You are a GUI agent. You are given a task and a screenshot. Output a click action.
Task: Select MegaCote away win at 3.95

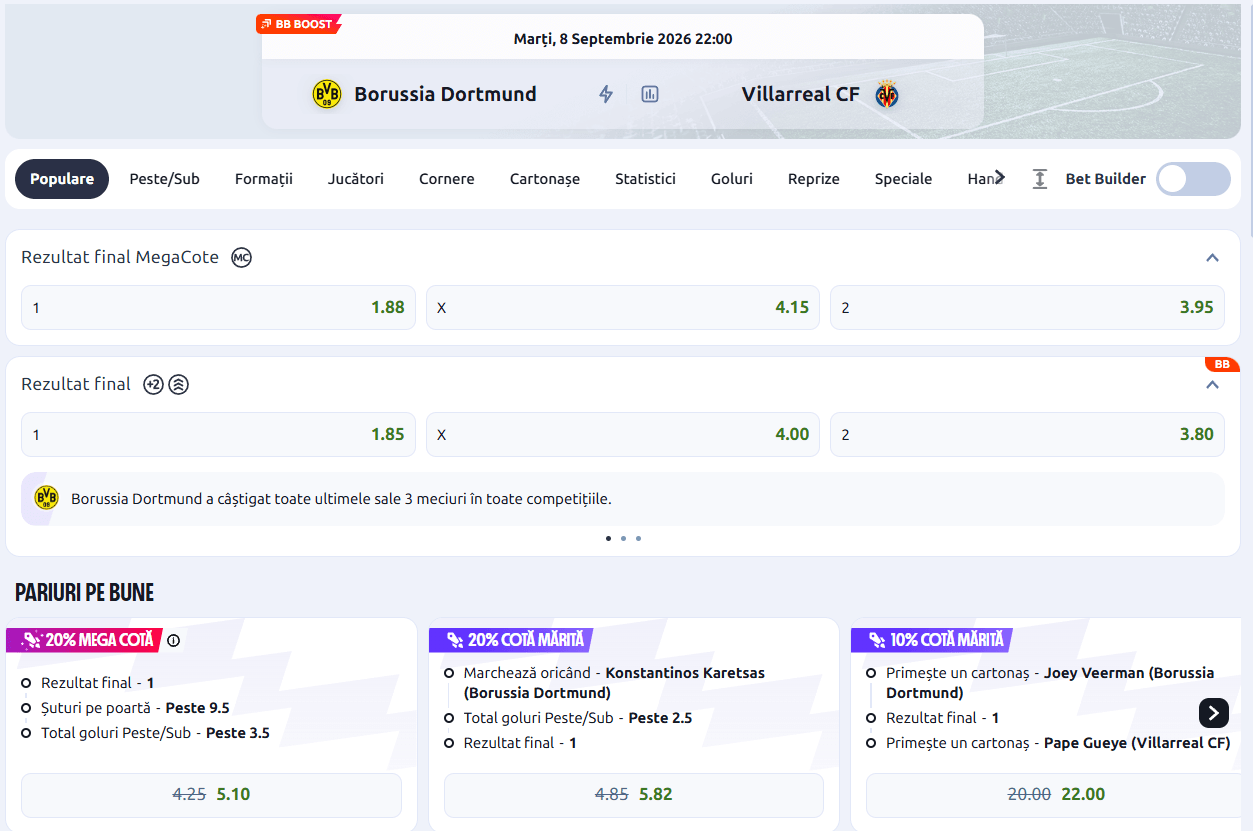click(1027, 308)
